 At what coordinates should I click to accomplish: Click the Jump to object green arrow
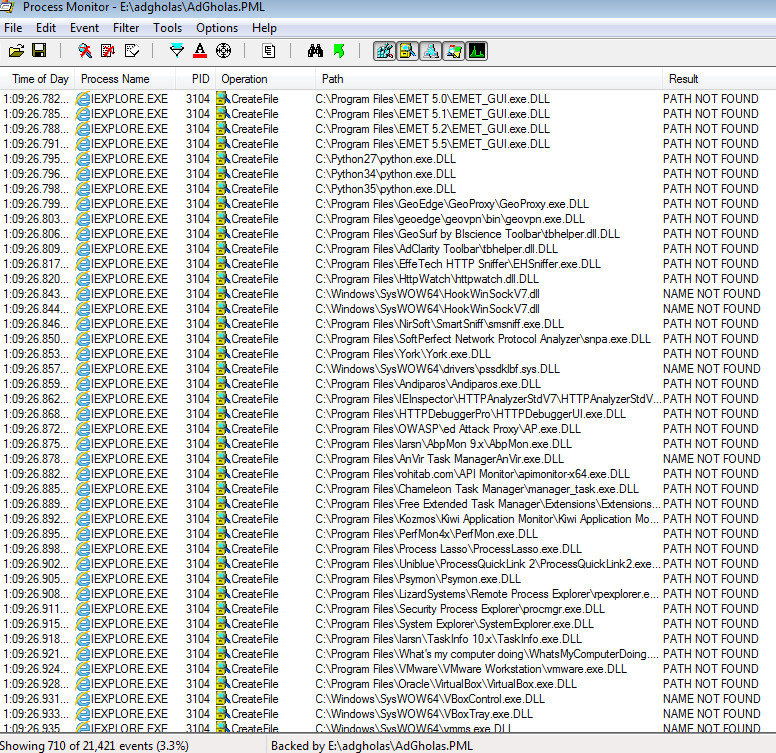(x=339, y=50)
